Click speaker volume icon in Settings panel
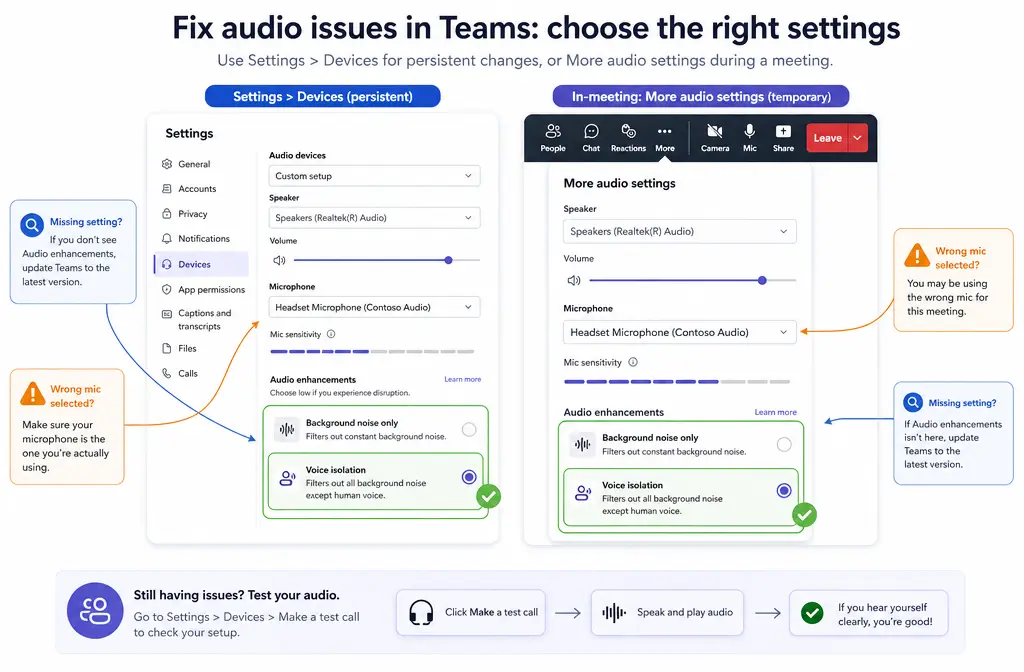This screenshot has width=1024, height=672. pos(279,260)
